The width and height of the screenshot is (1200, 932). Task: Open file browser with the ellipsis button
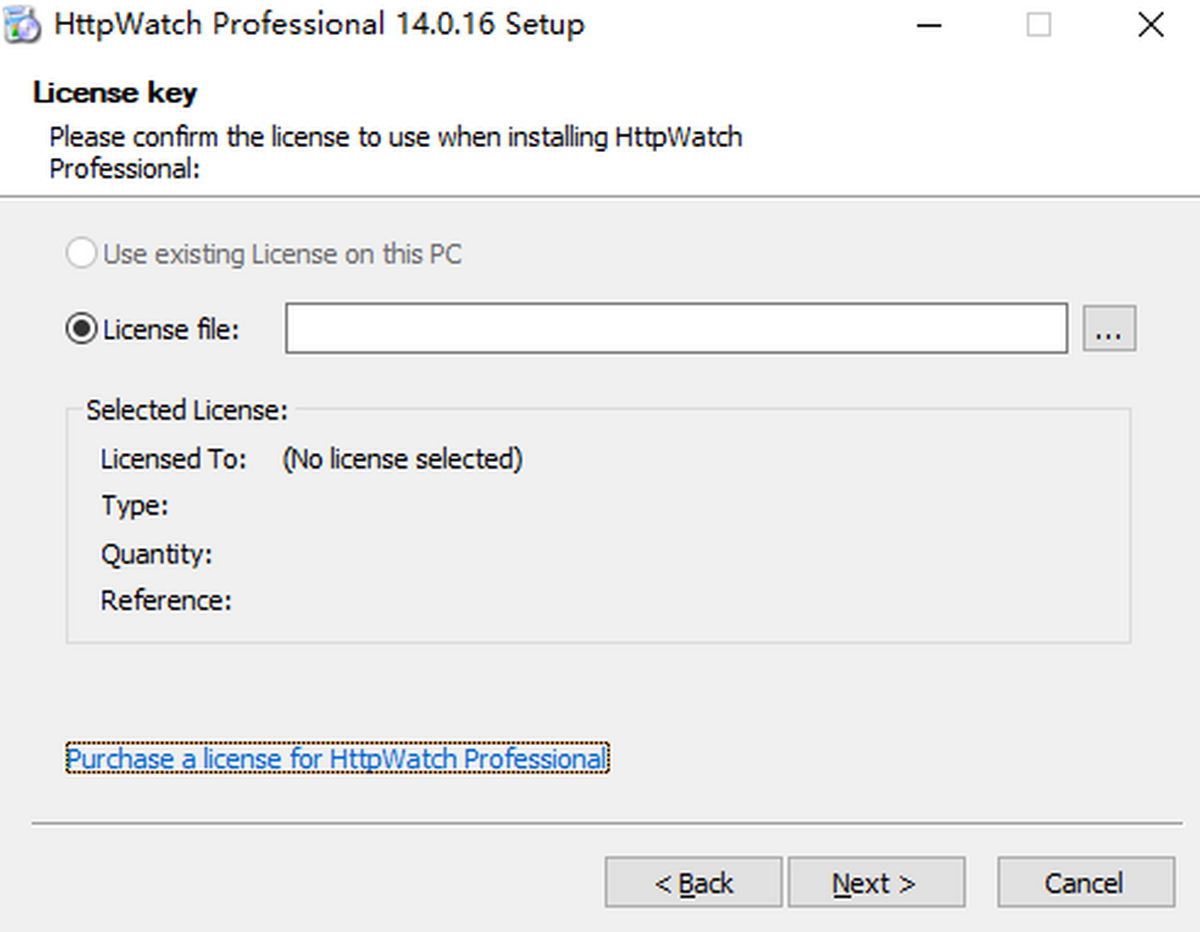click(1109, 328)
